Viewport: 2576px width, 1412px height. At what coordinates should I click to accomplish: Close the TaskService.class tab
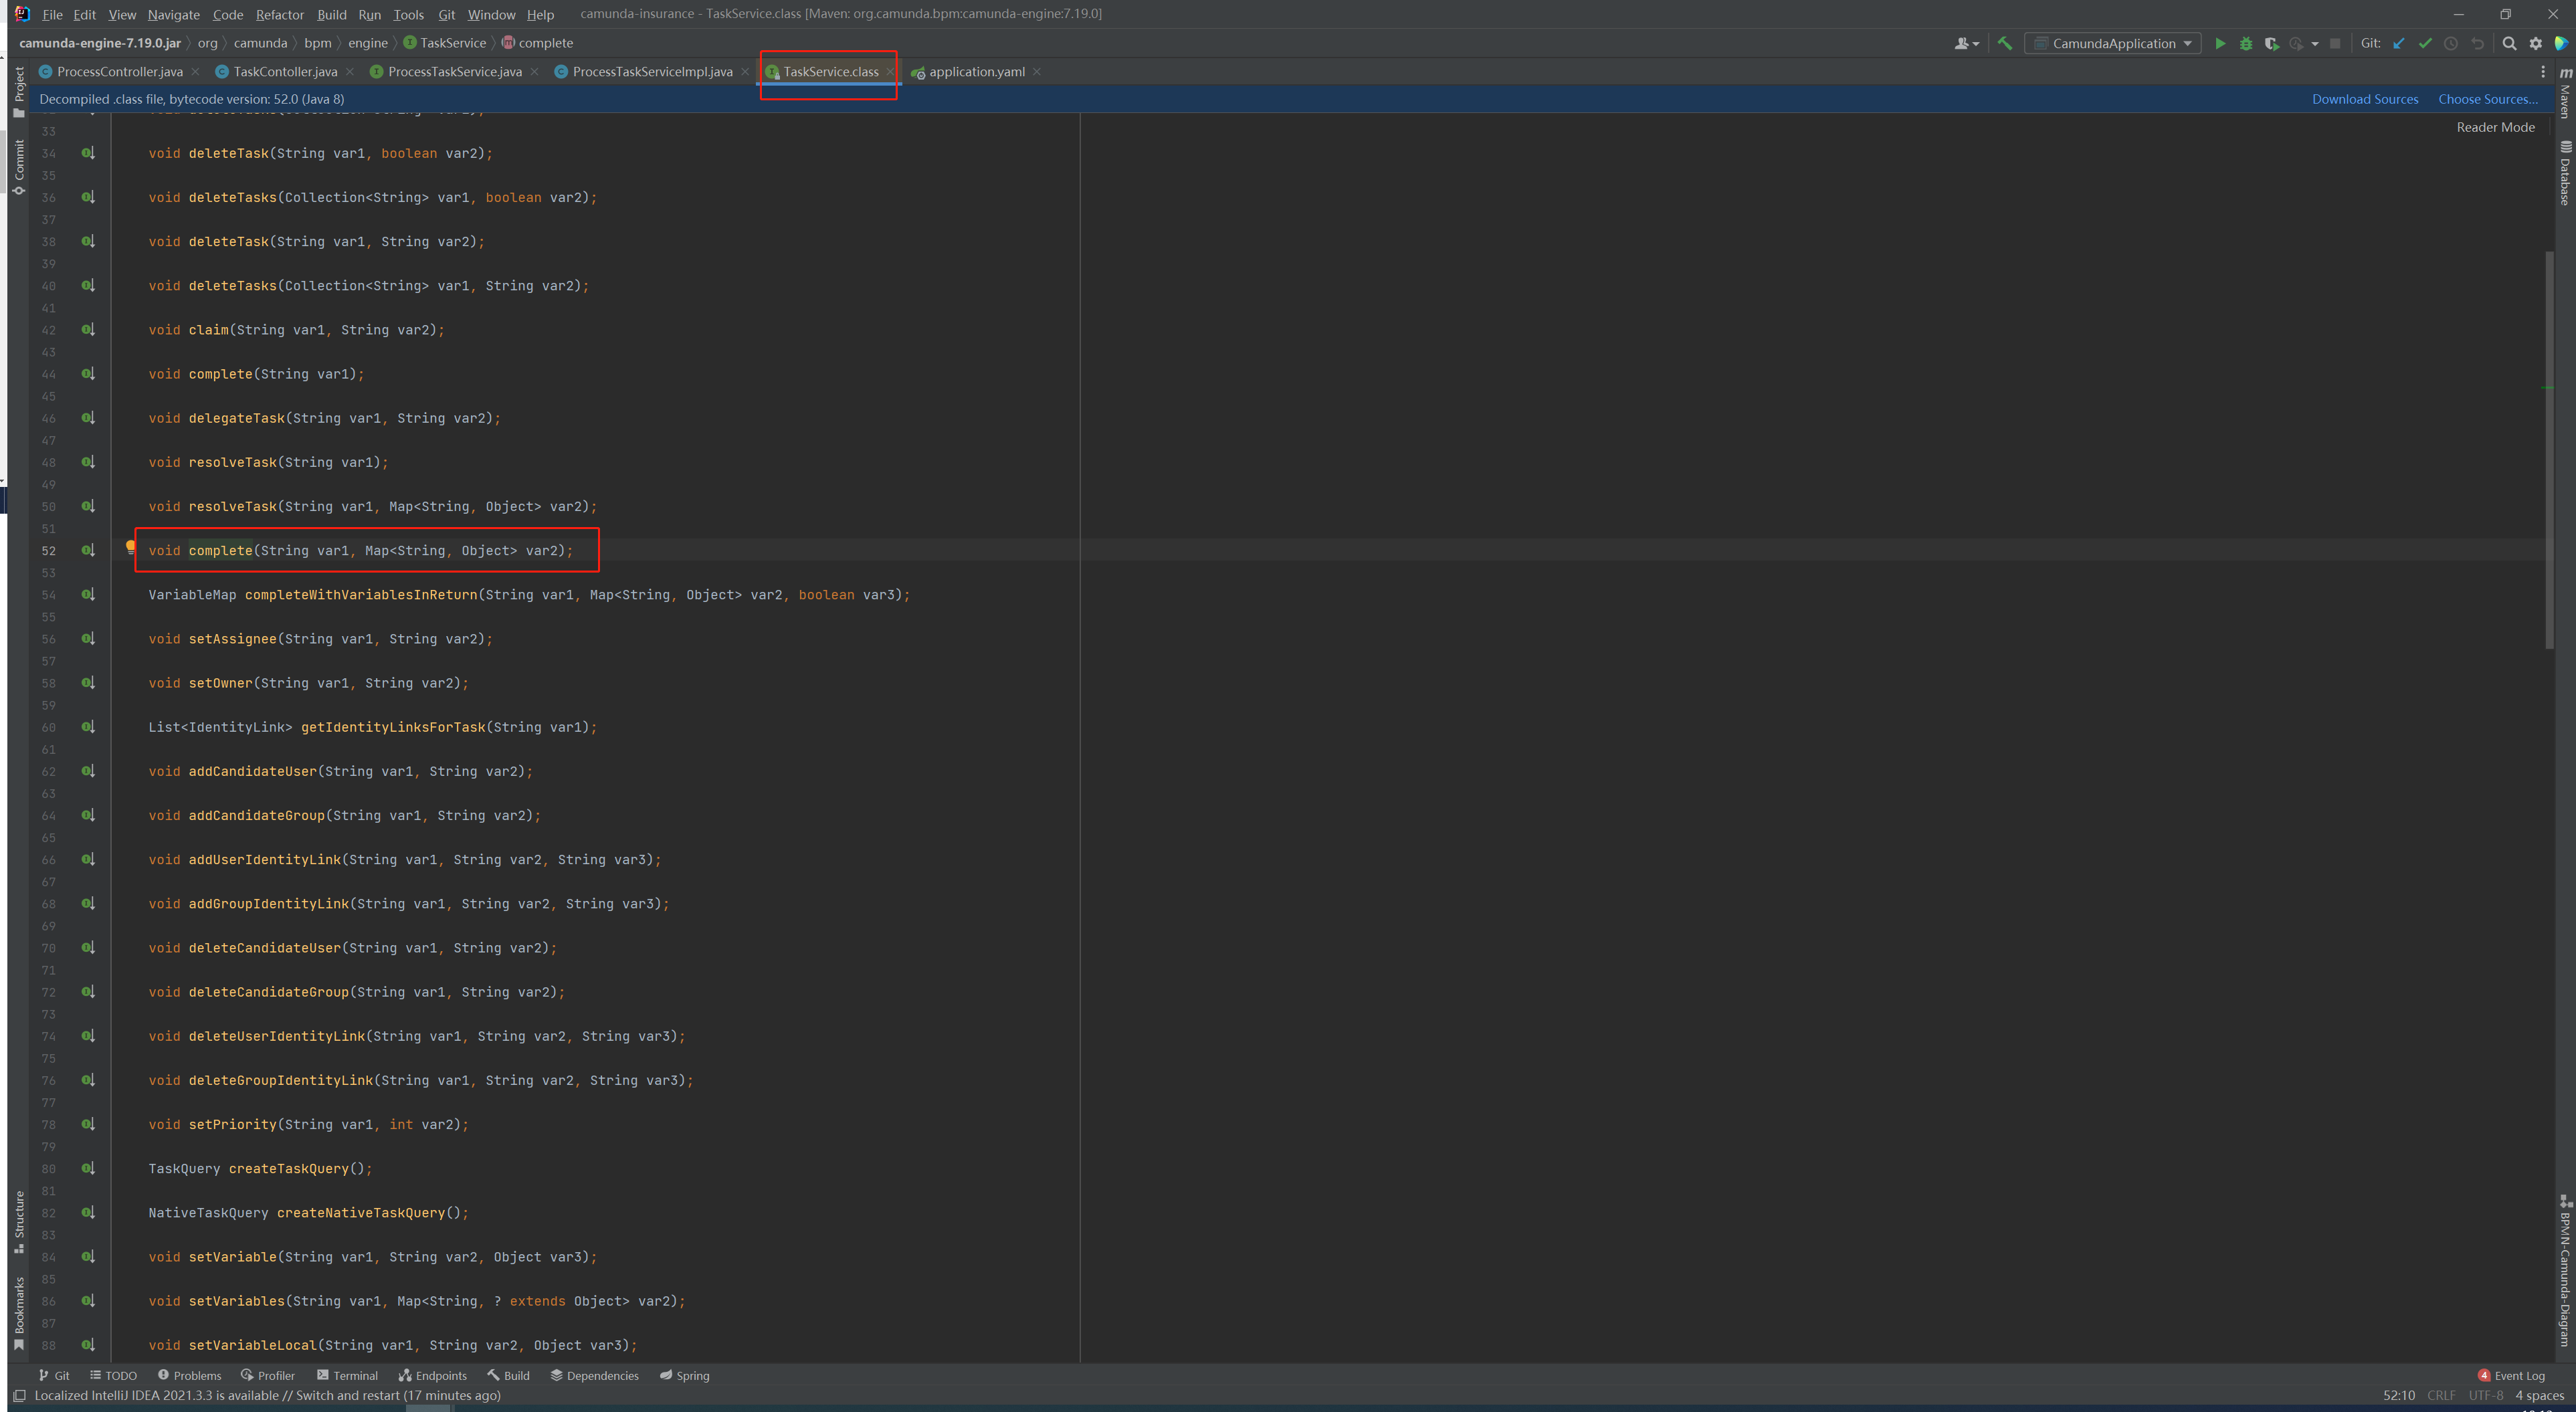[889, 71]
